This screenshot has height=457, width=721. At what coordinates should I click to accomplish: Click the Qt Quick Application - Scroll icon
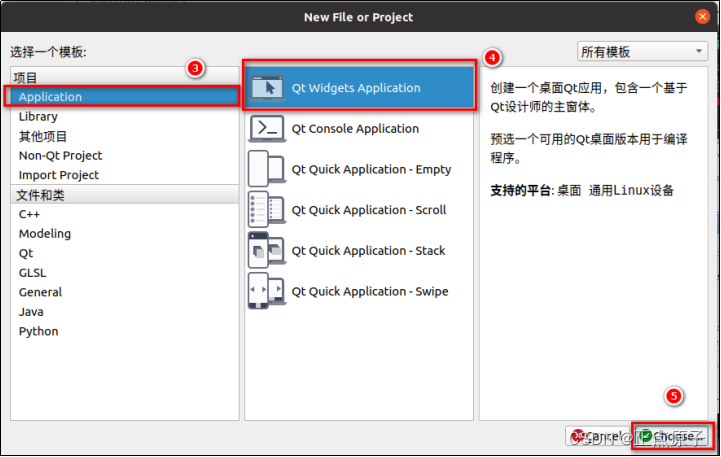coord(267,210)
